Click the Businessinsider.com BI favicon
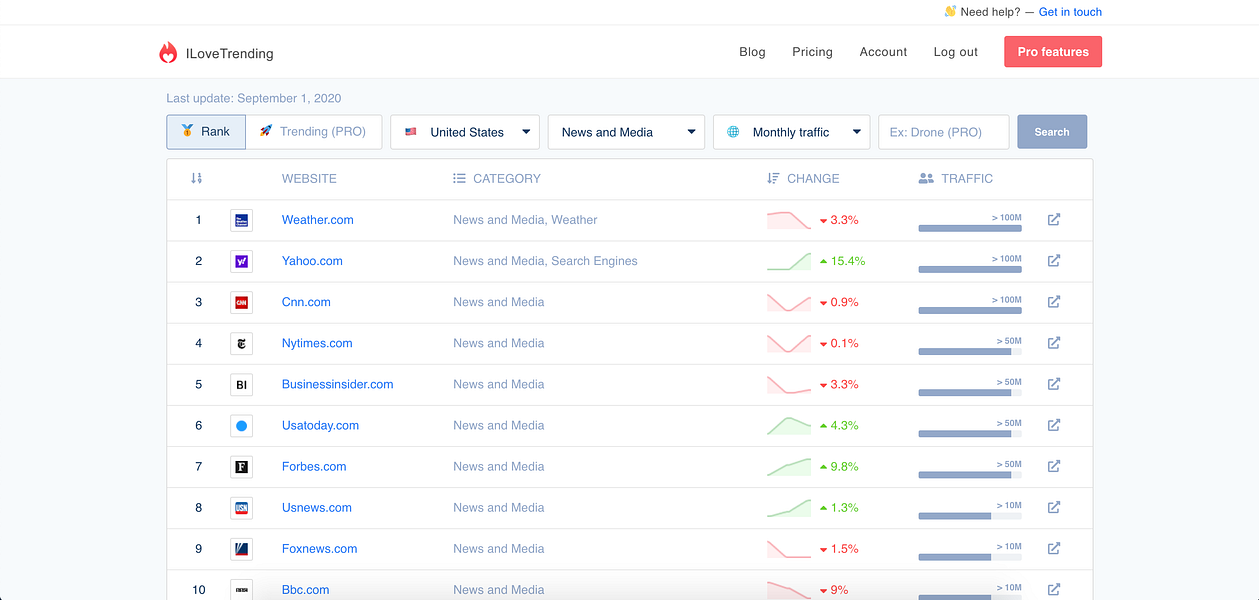Viewport: 1259px width, 600px height. (241, 384)
